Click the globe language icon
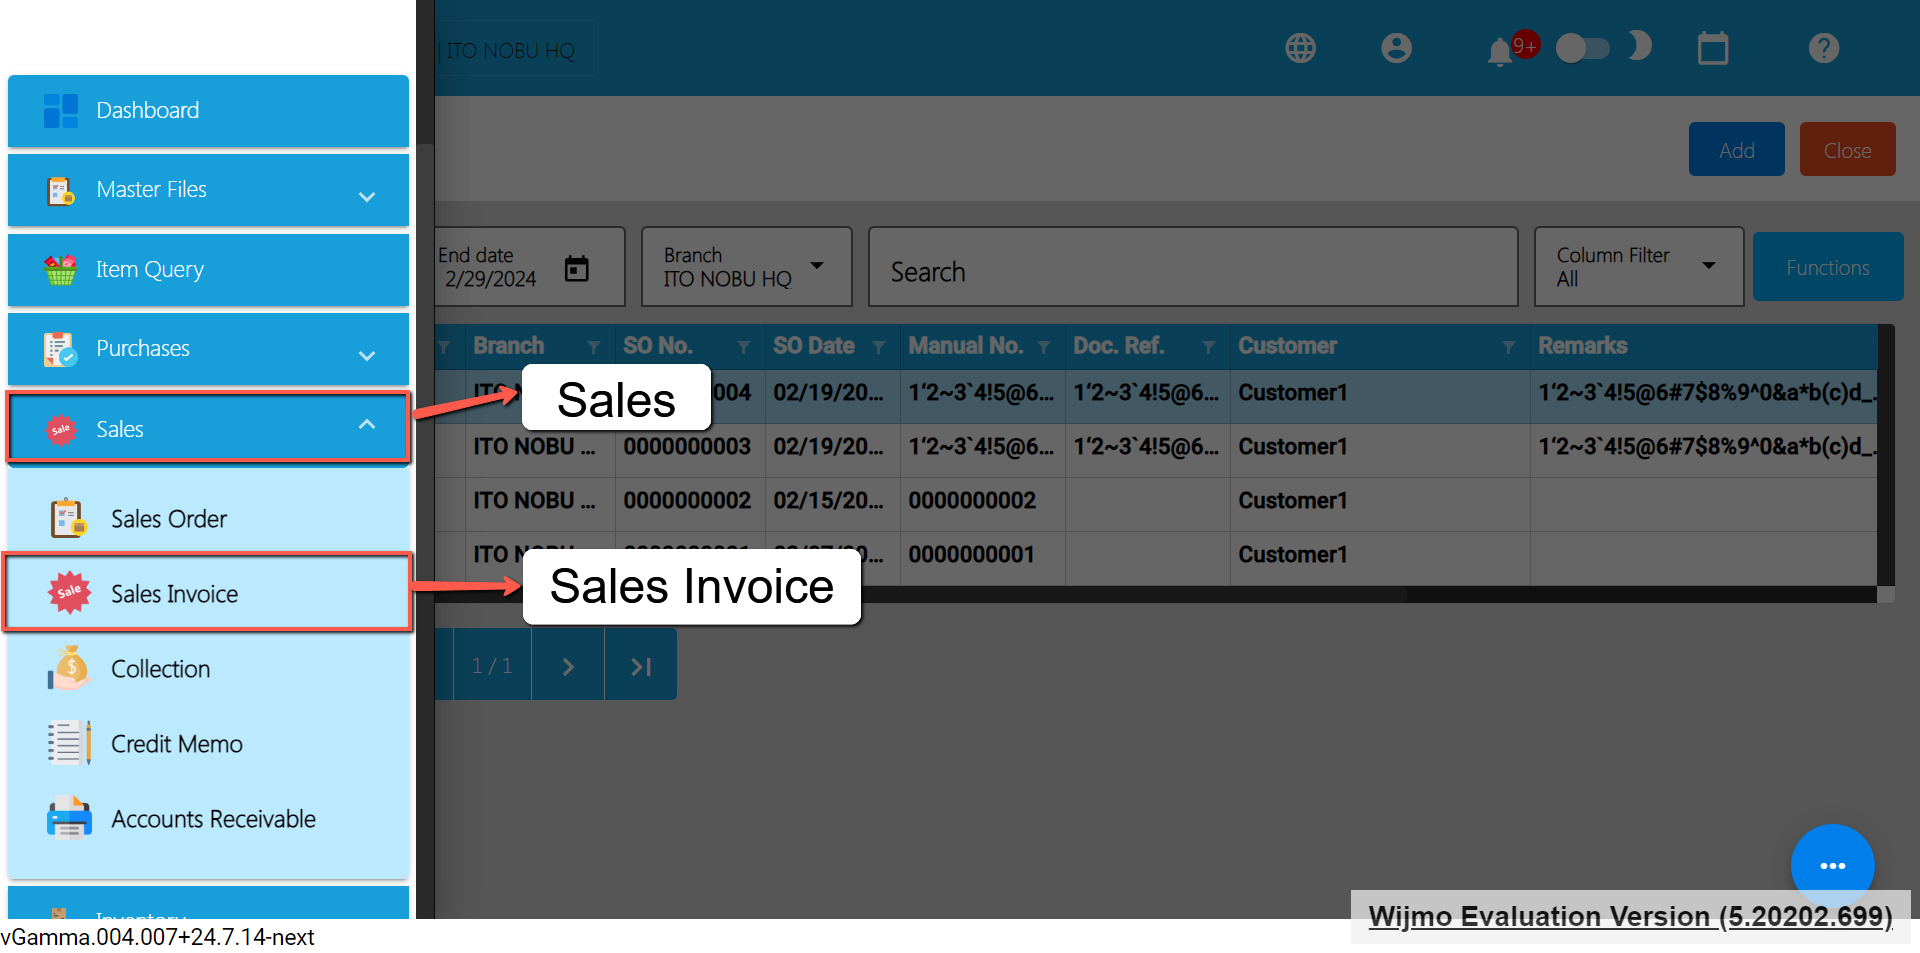 [1300, 48]
